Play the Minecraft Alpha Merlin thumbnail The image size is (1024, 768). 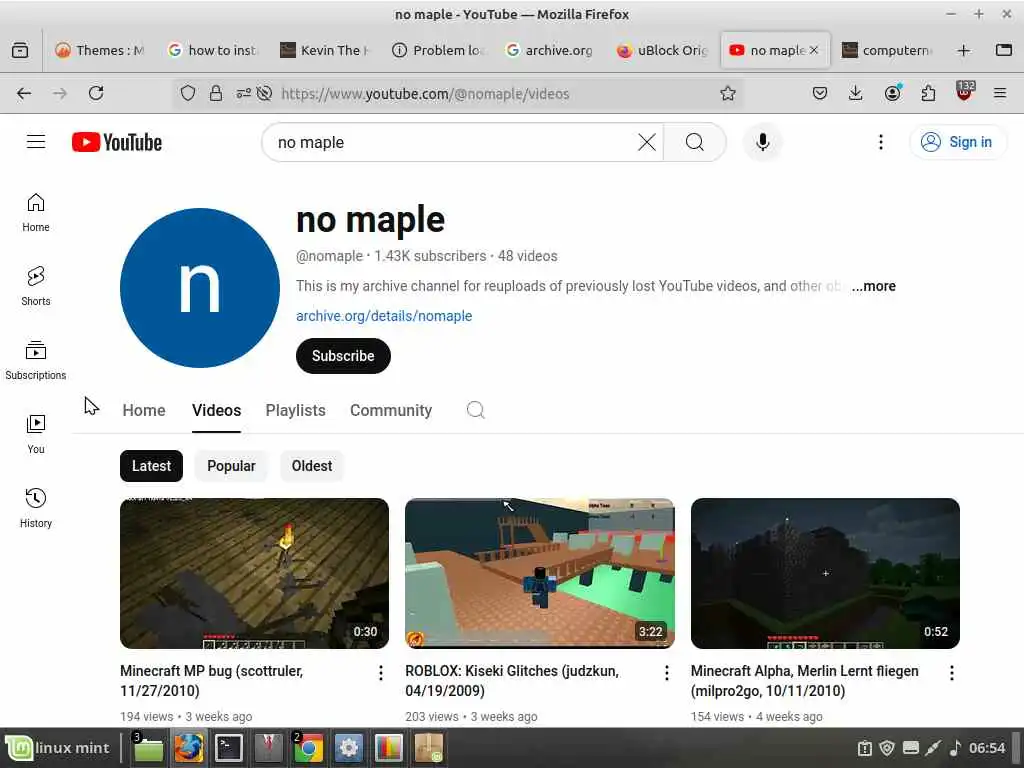tap(825, 573)
